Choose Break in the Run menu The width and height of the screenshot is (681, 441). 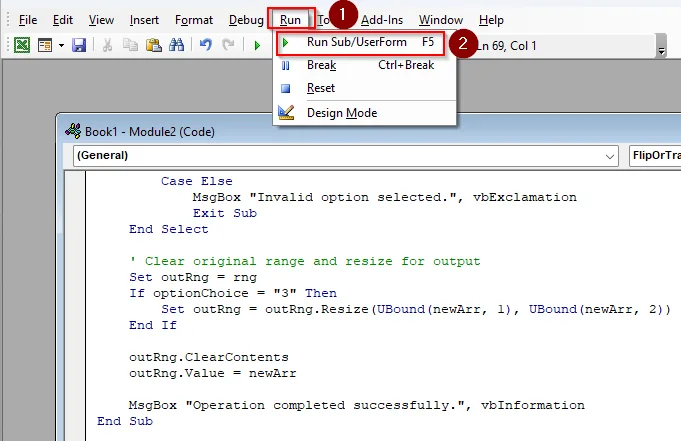[364, 65]
